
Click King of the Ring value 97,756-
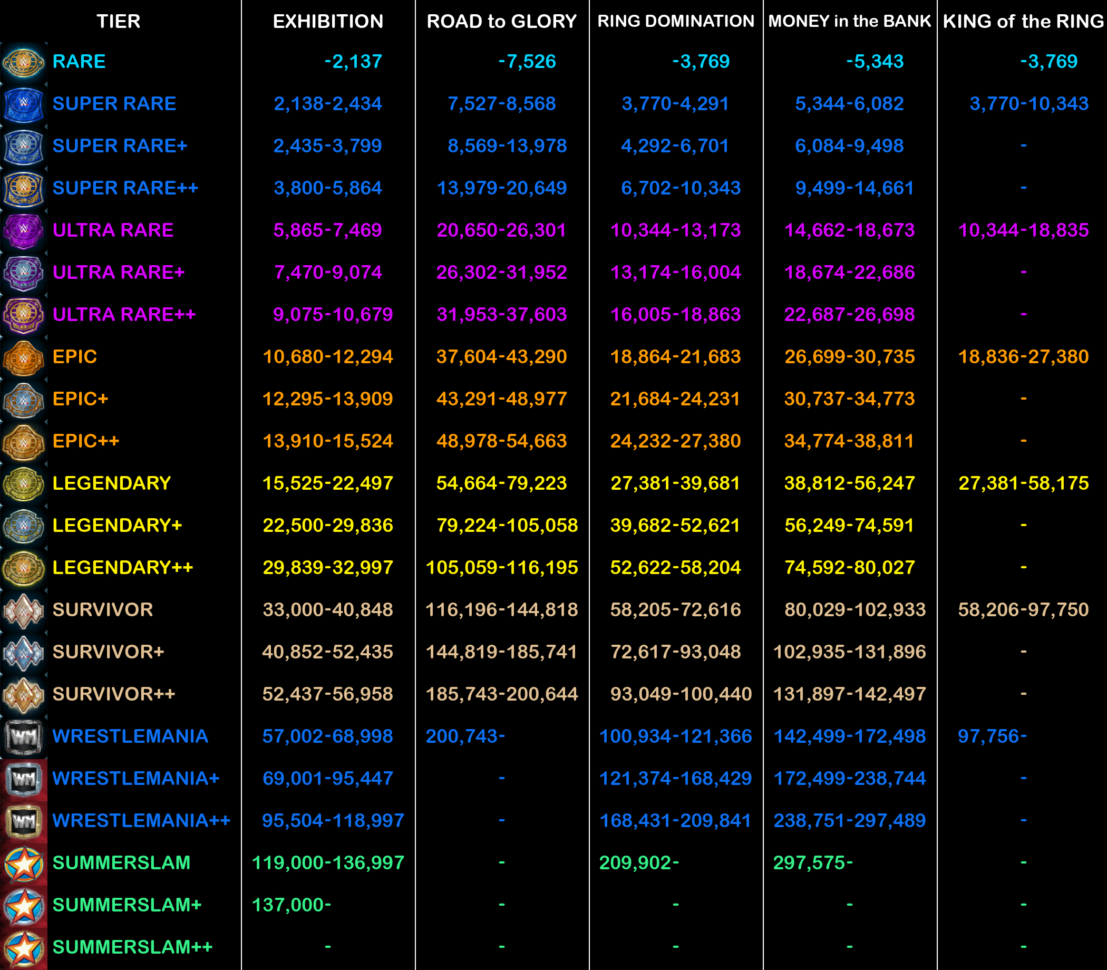point(993,736)
